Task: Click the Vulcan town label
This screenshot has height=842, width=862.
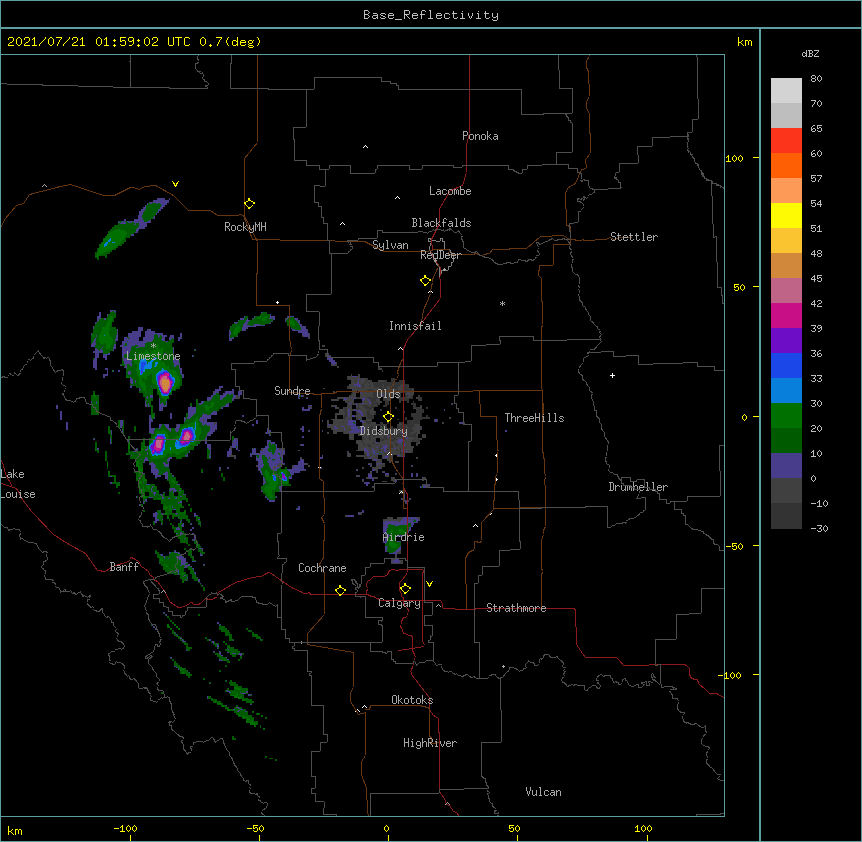Action: (x=543, y=792)
